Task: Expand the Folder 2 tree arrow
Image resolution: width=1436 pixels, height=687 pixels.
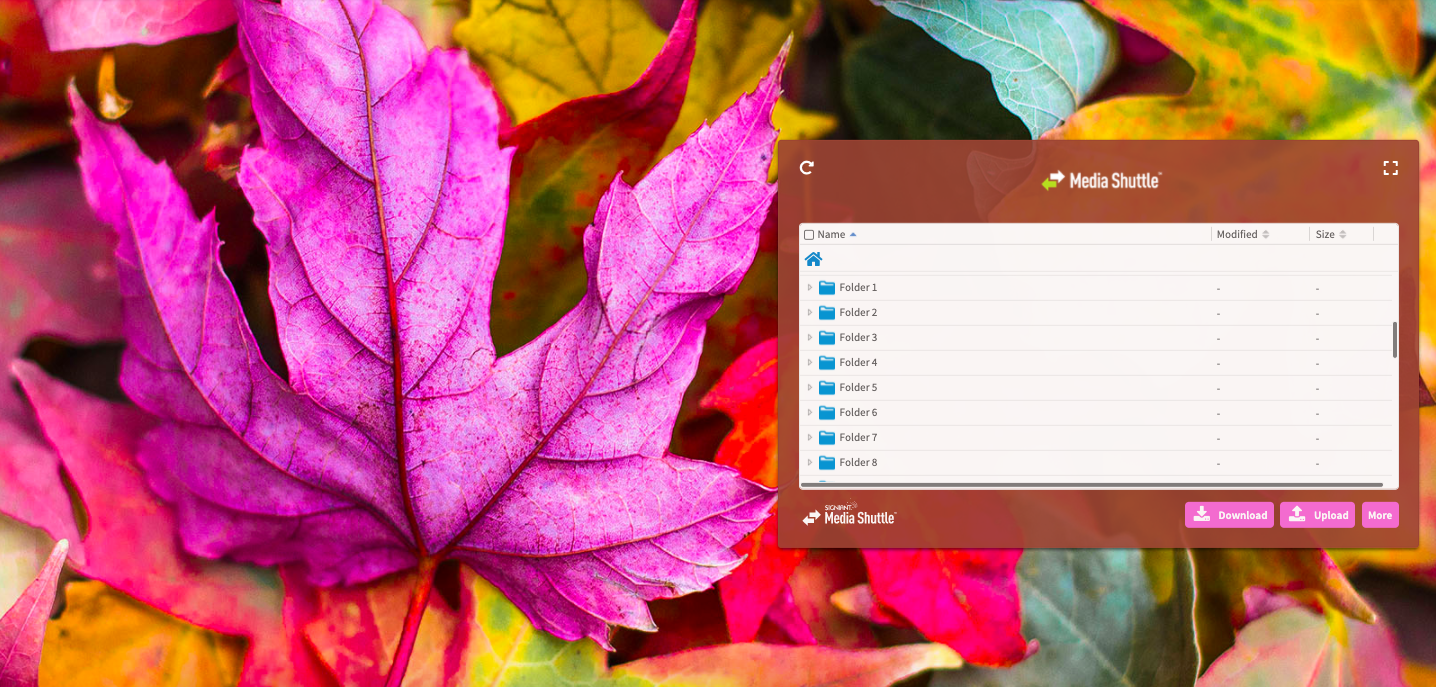Action: [810, 313]
